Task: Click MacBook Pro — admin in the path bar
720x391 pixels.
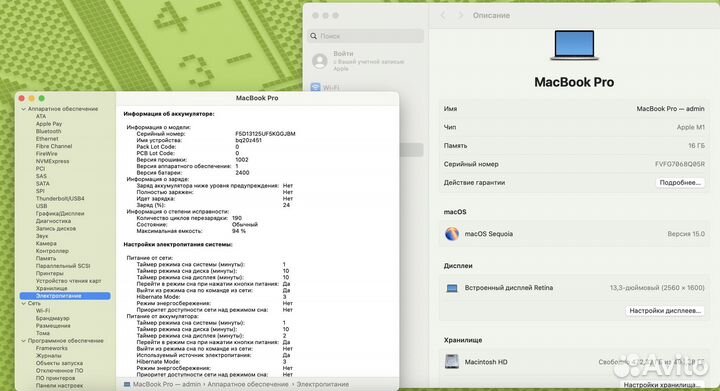Action: [167, 384]
